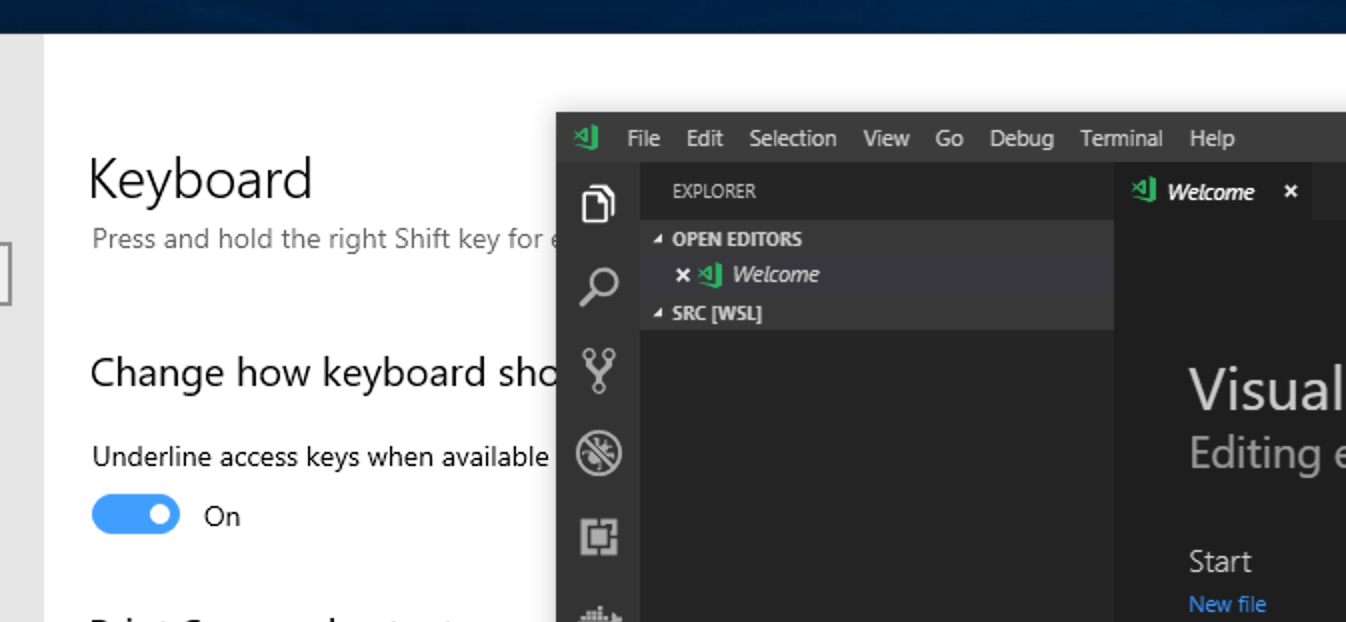Open the Debug menu in the menu bar
Image resolution: width=1346 pixels, height=622 pixels.
click(1021, 138)
